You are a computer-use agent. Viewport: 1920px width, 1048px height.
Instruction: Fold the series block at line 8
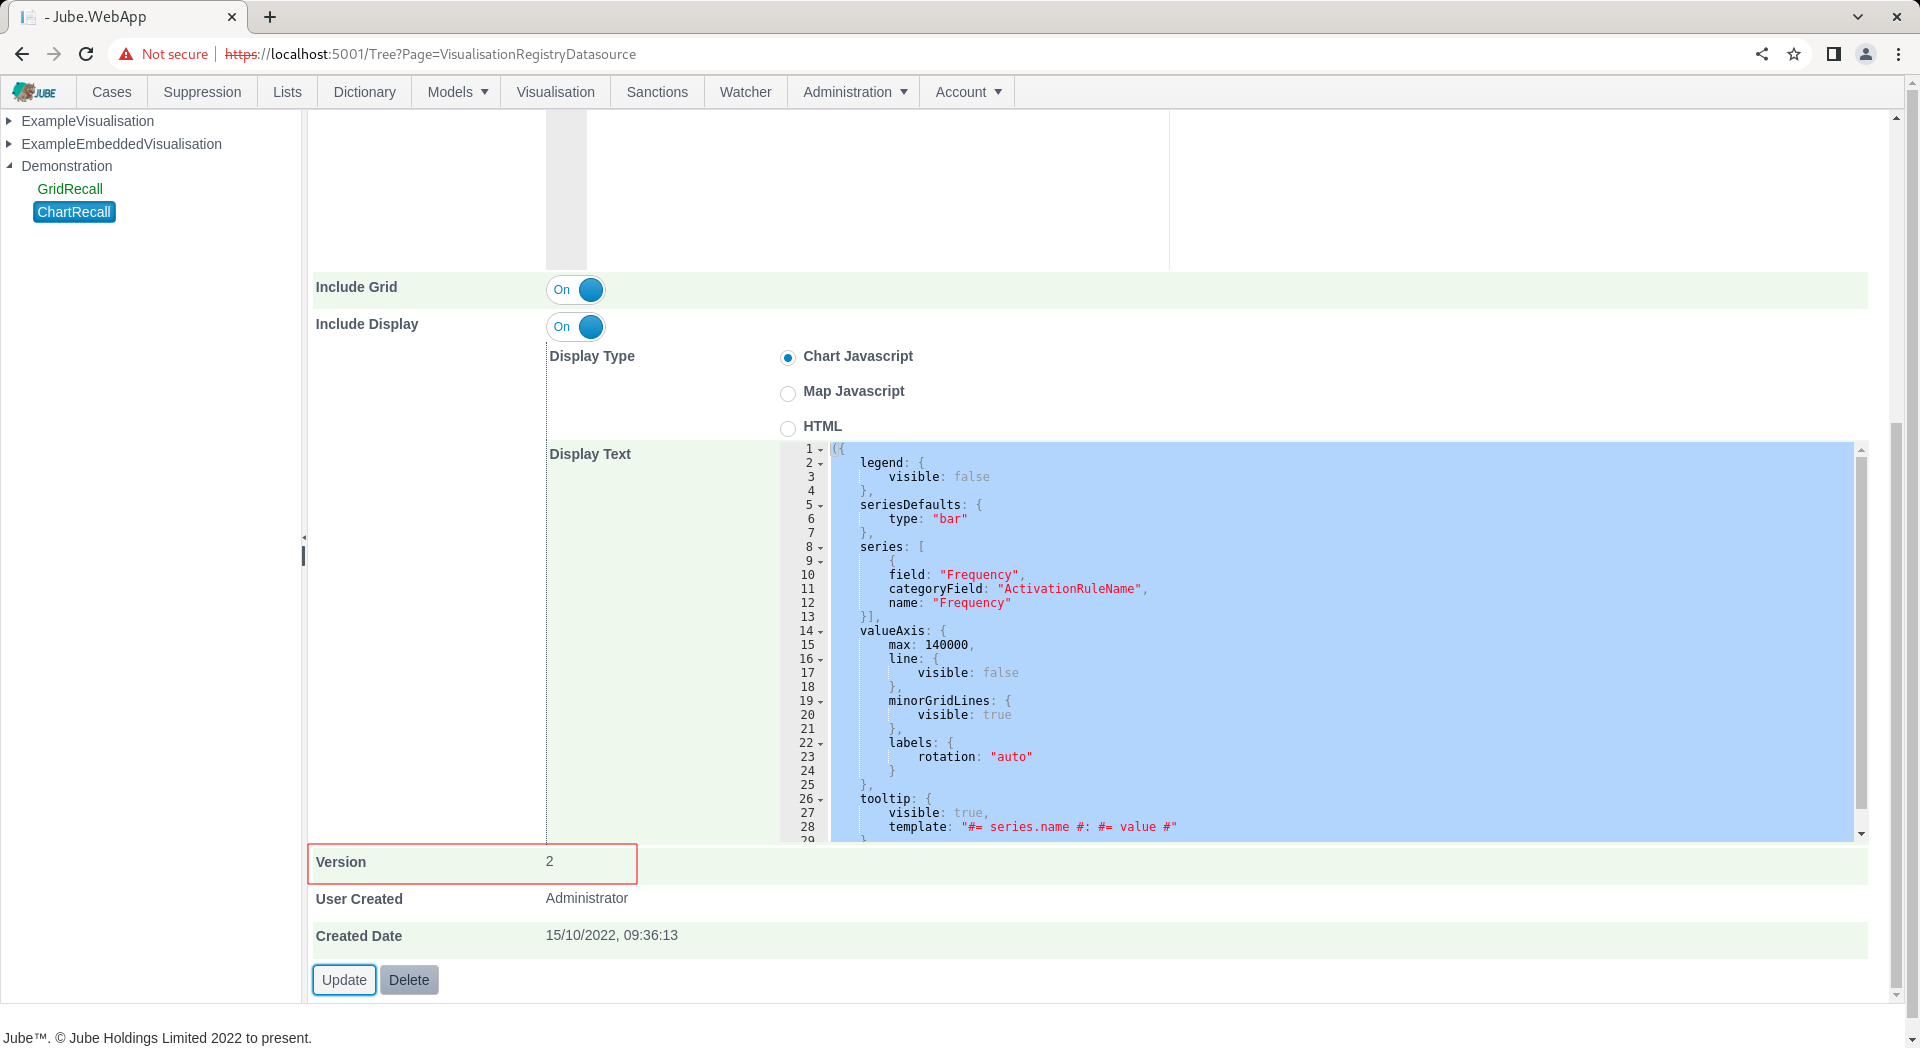821,548
